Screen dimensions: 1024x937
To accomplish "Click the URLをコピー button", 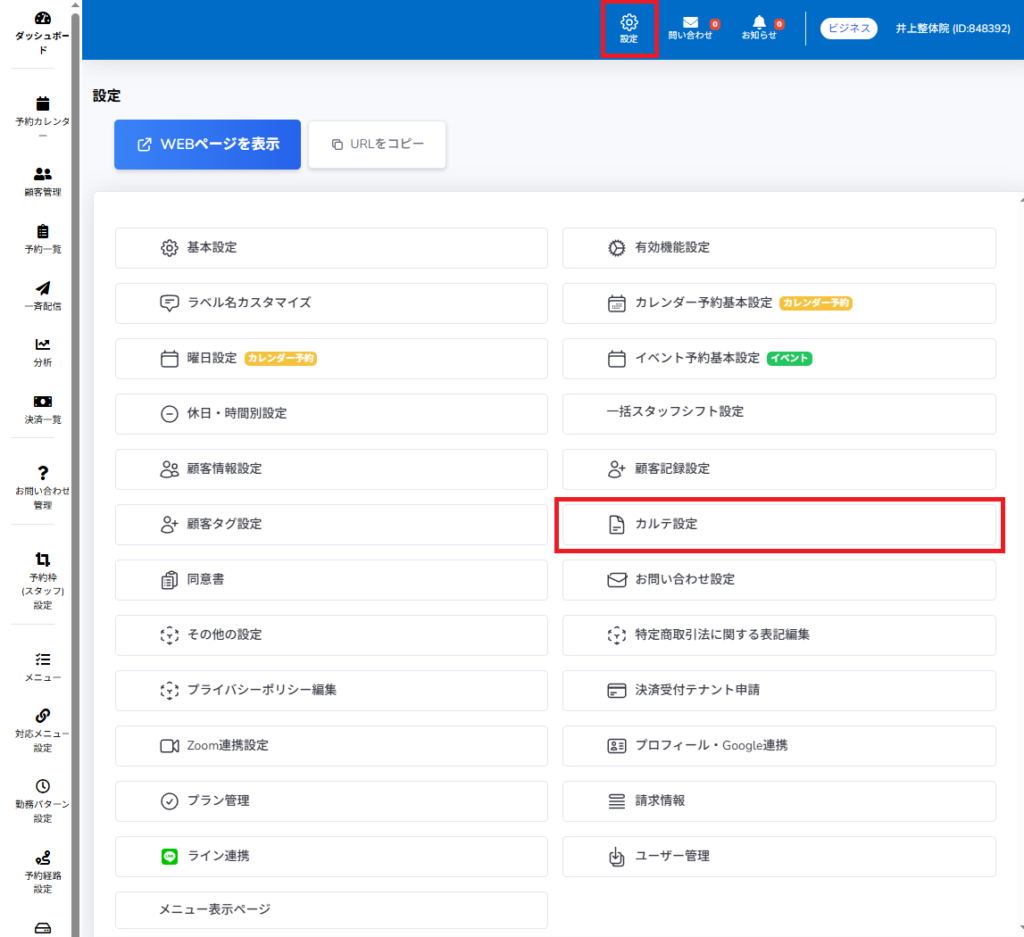I will pyautogui.click(x=377, y=144).
